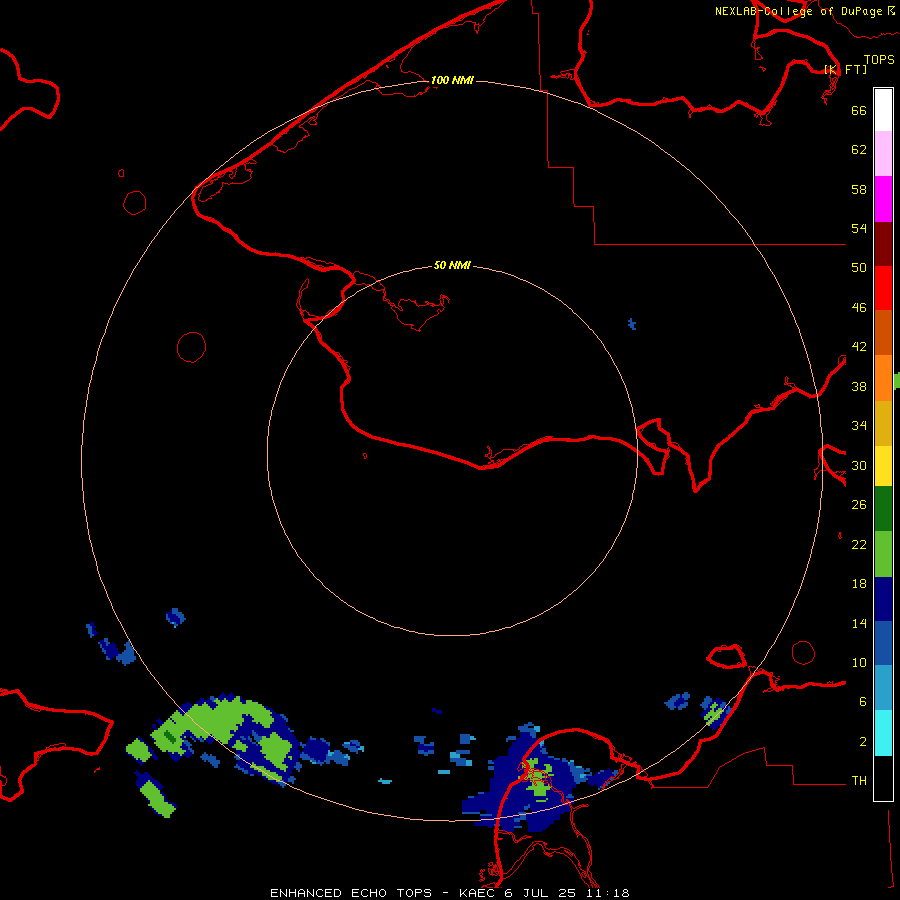Click the "18" legend value
Image resolution: width=900 pixels, height=900 pixels.
[x=859, y=584]
